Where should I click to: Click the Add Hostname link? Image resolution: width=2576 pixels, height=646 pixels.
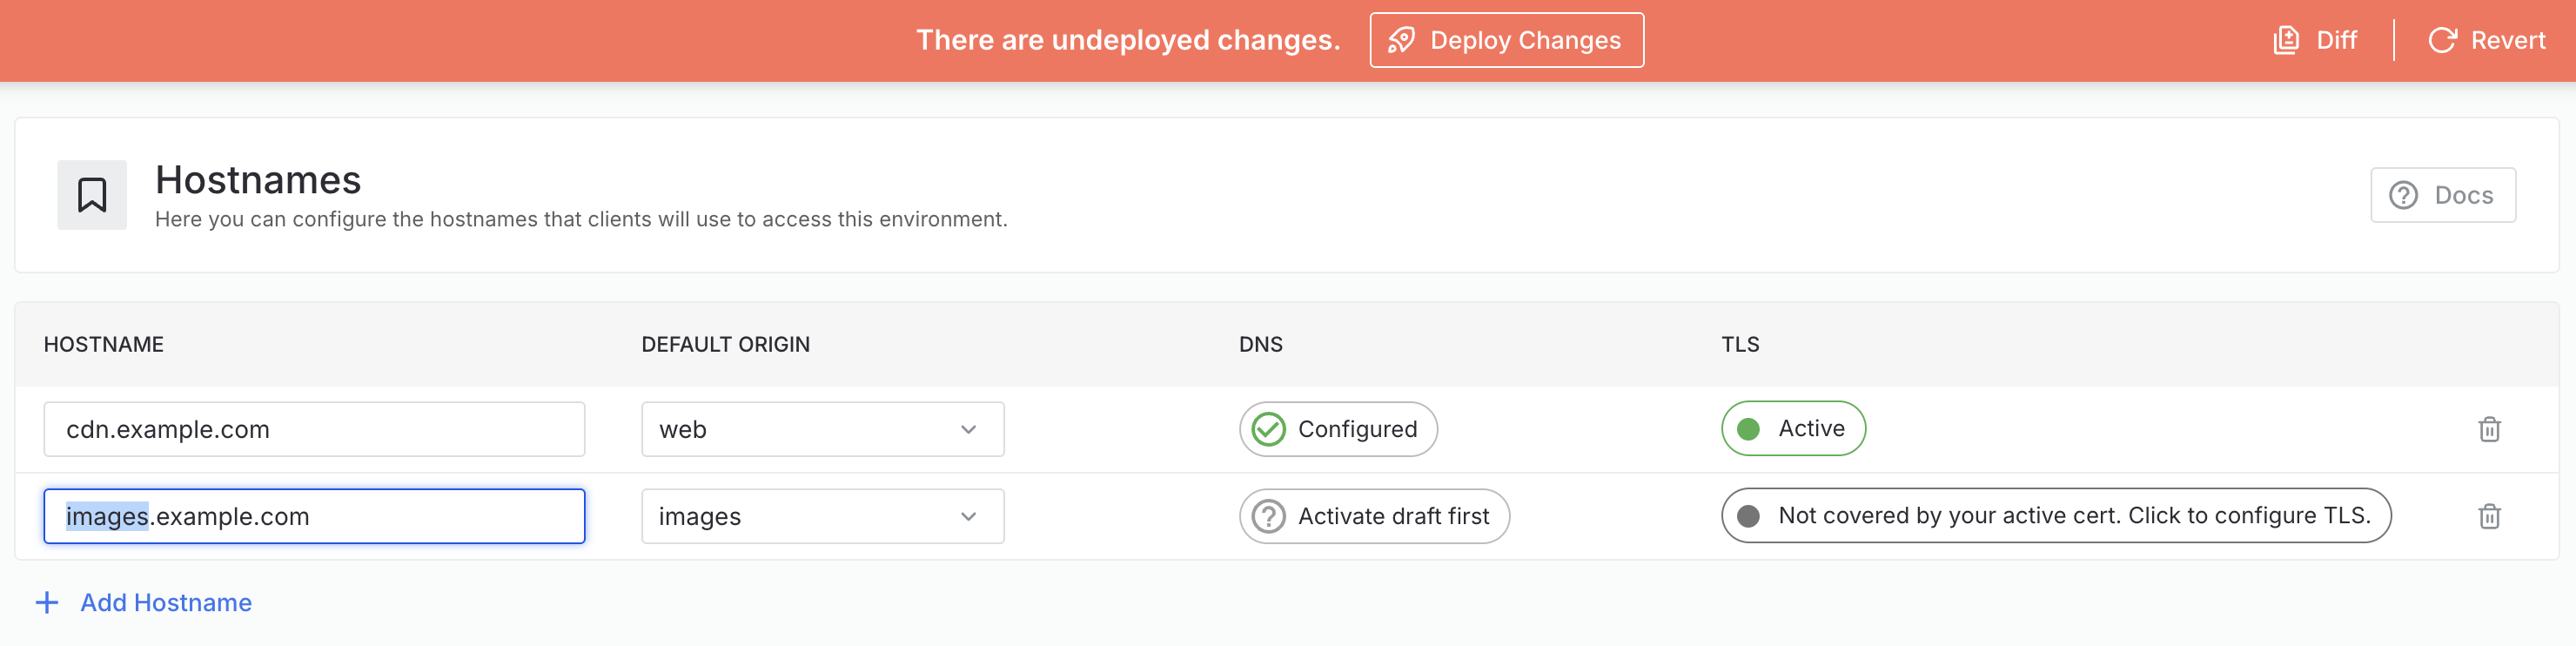click(x=166, y=602)
